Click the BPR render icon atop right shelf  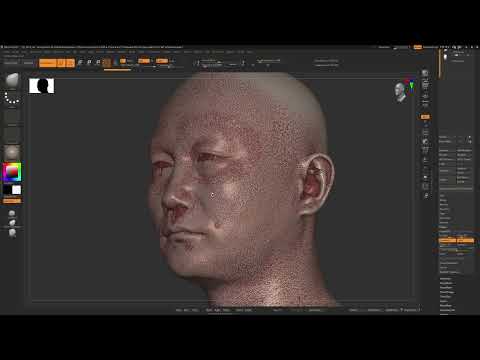click(x=425, y=73)
